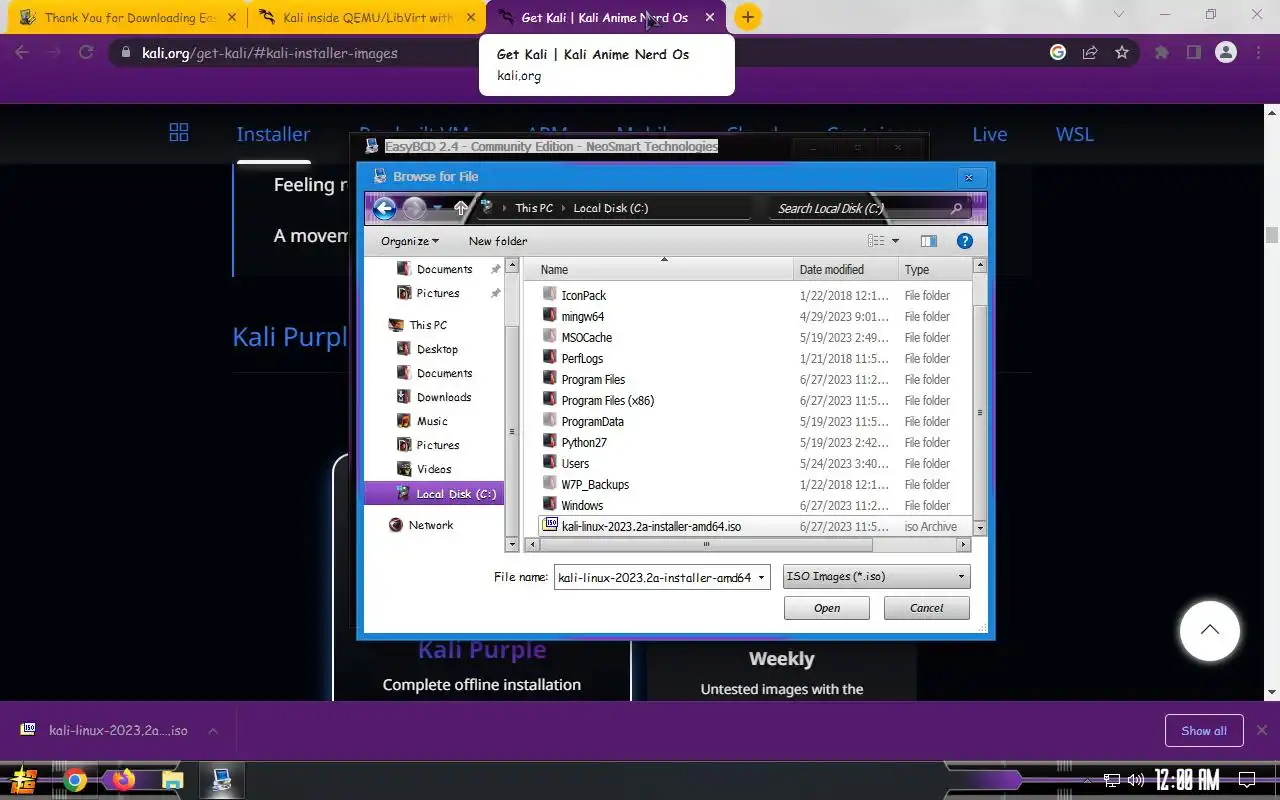
Task: Click the Cancel button
Action: point(927,608)
